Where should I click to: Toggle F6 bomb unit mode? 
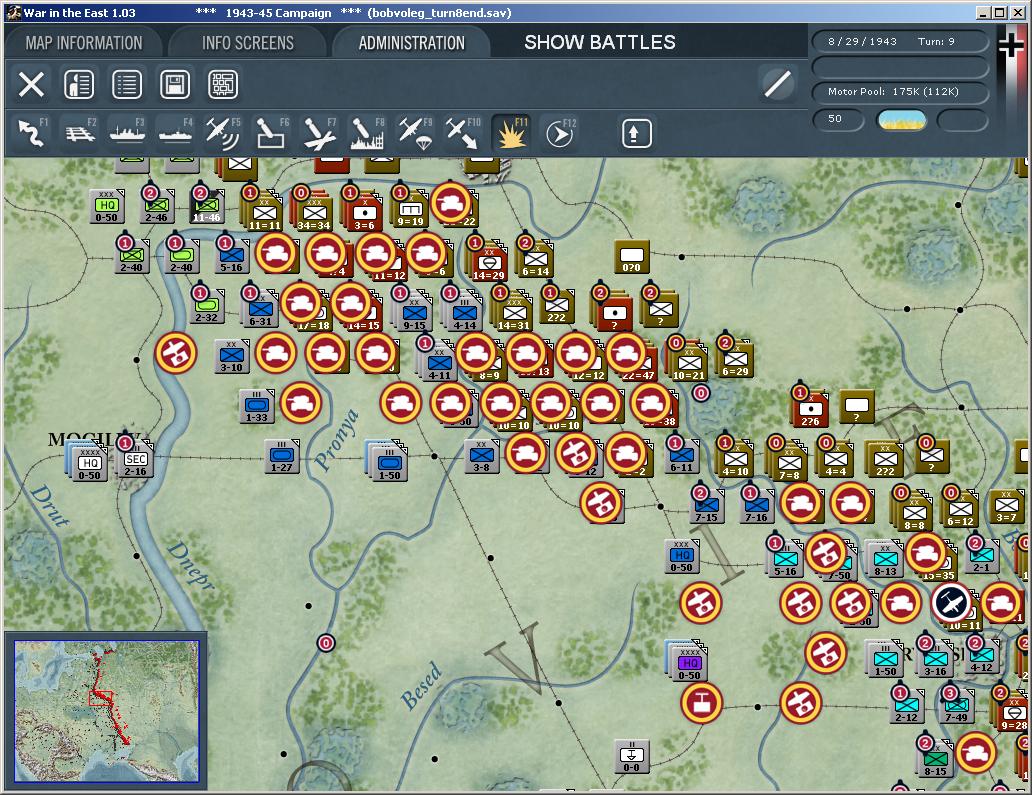[x=271, y=132]
